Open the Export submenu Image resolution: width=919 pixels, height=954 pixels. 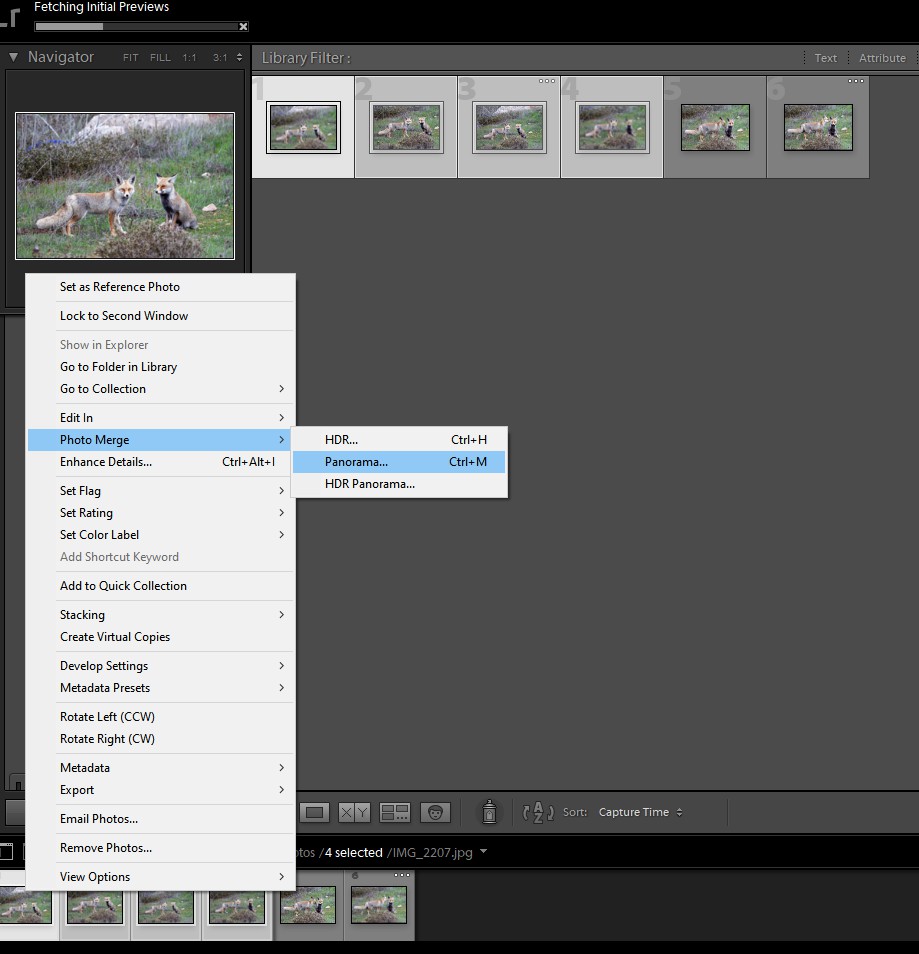[162, 790]
